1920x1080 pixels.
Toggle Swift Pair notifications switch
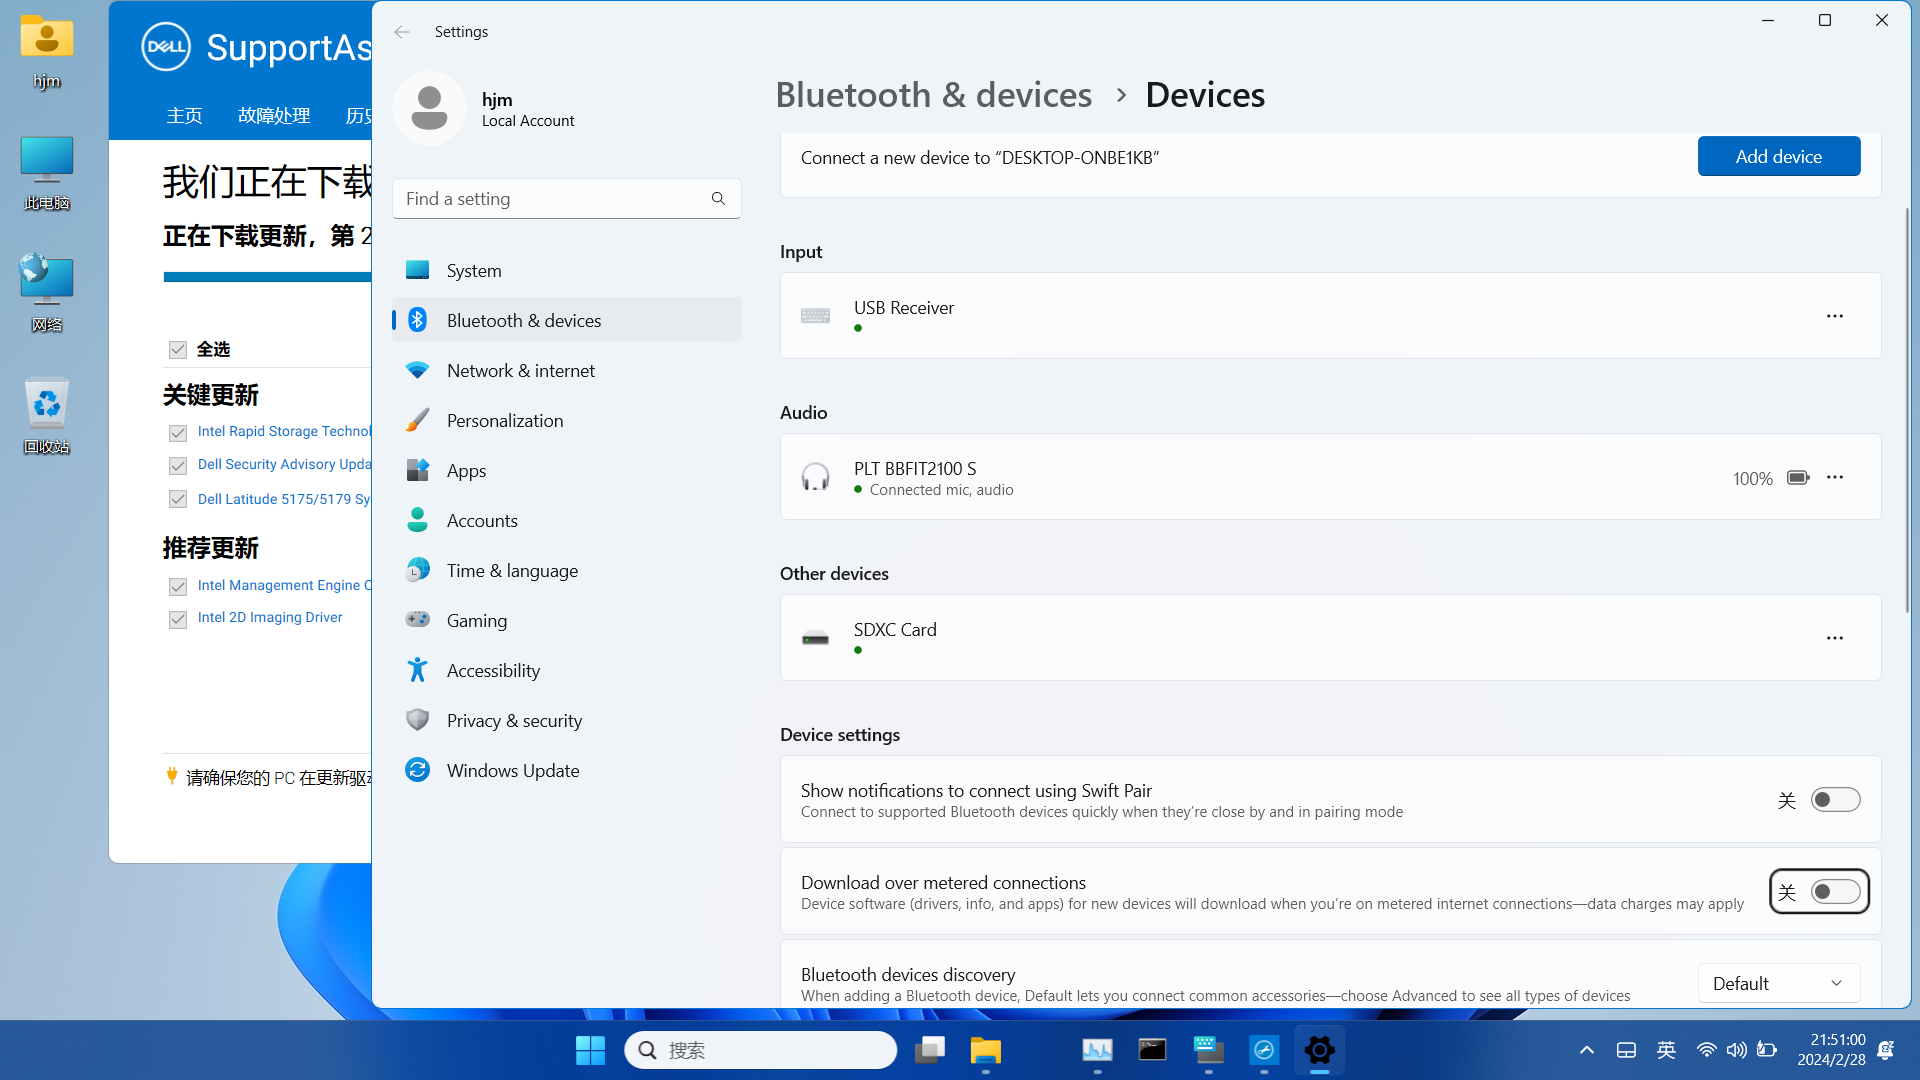click(1835, 800)
